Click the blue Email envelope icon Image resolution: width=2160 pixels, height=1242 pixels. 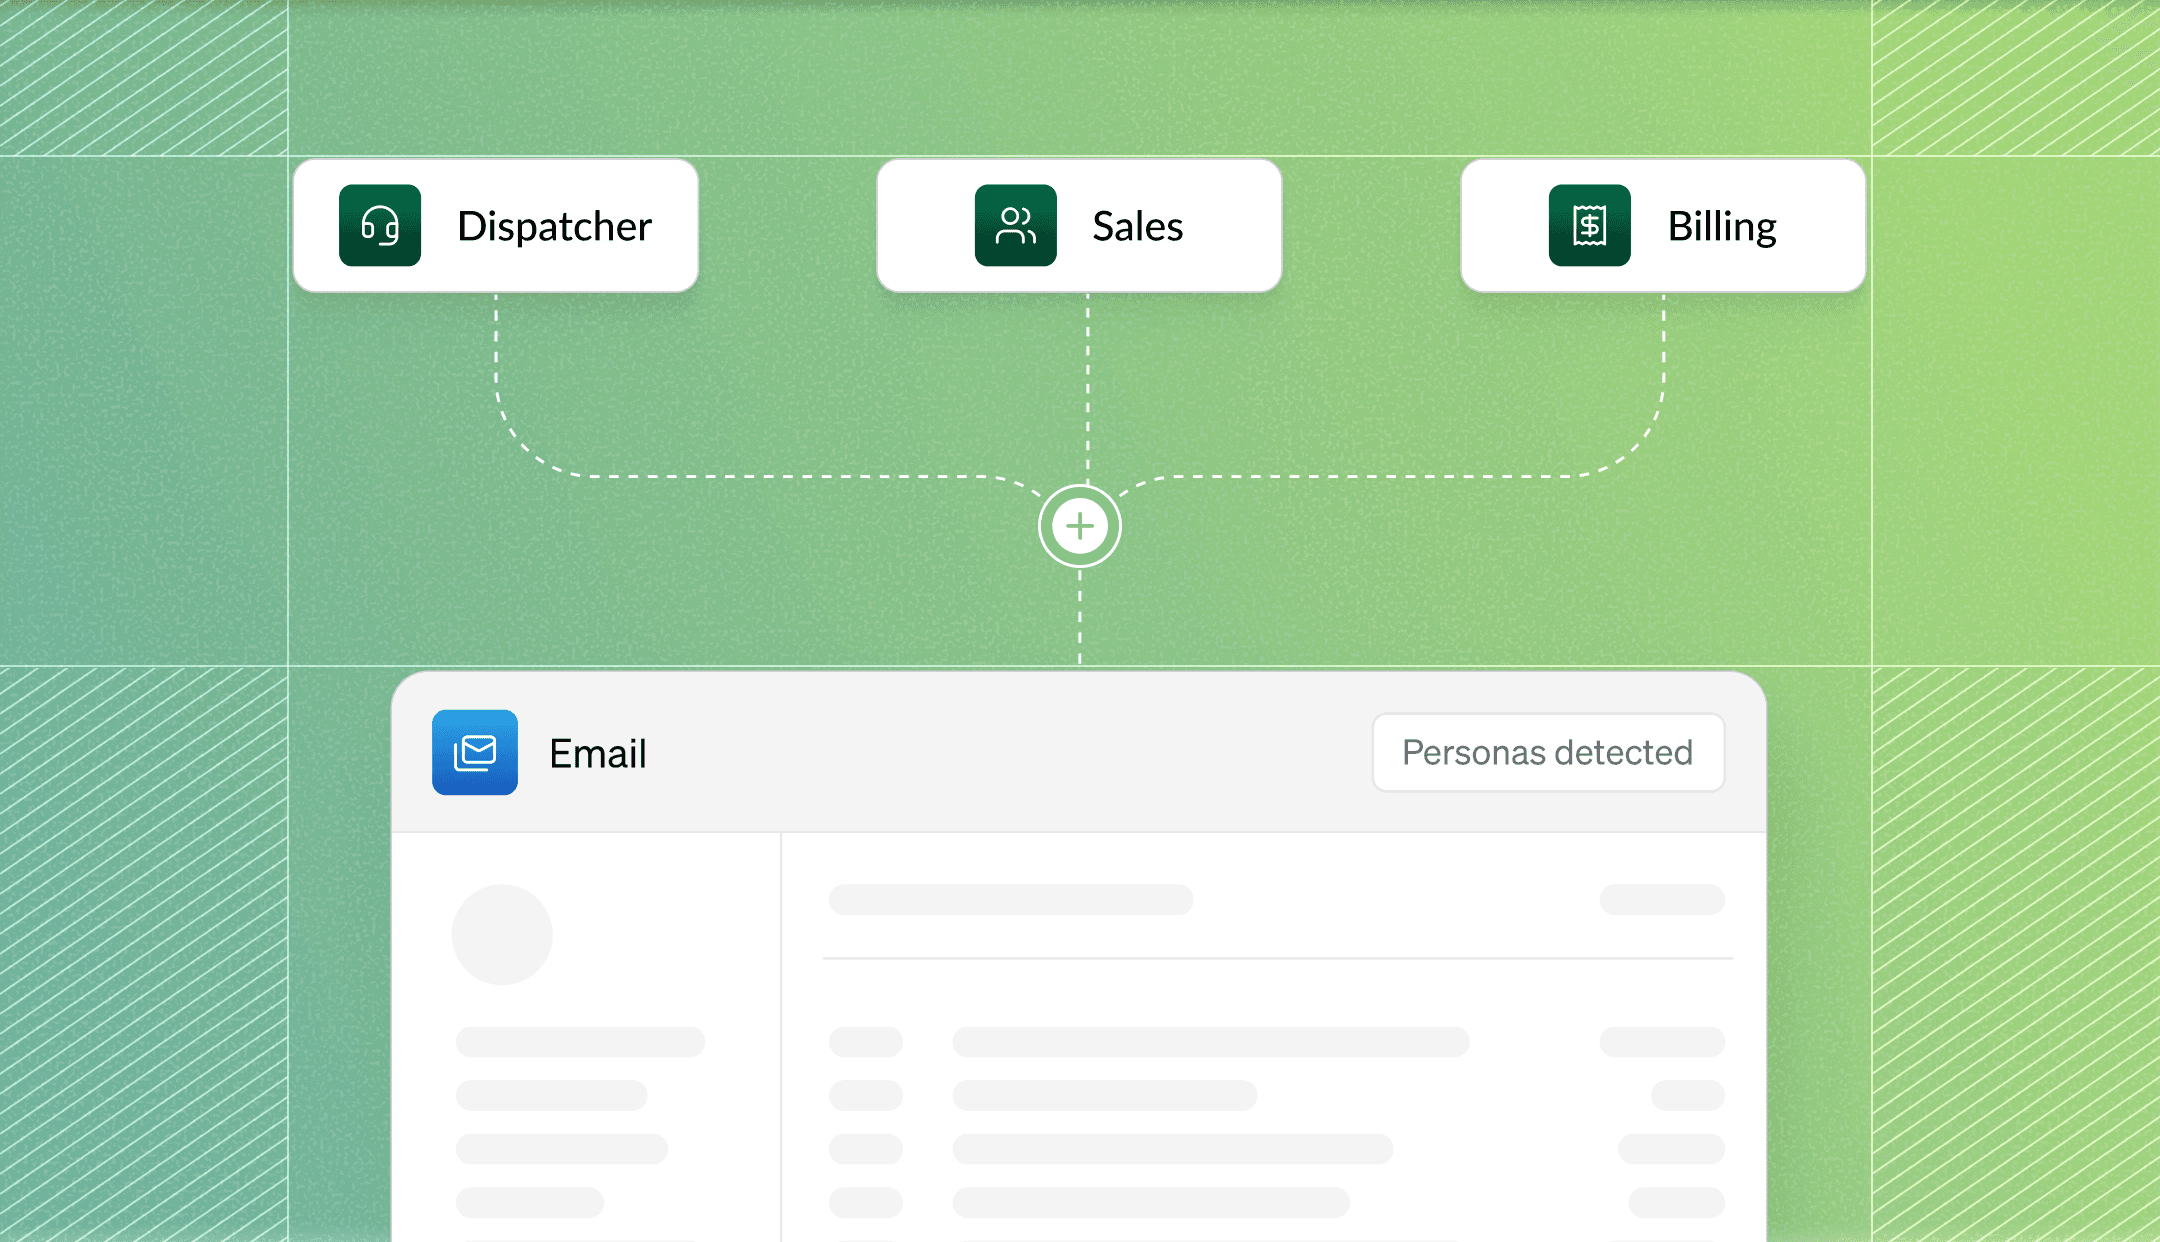[x=475, y=752]
